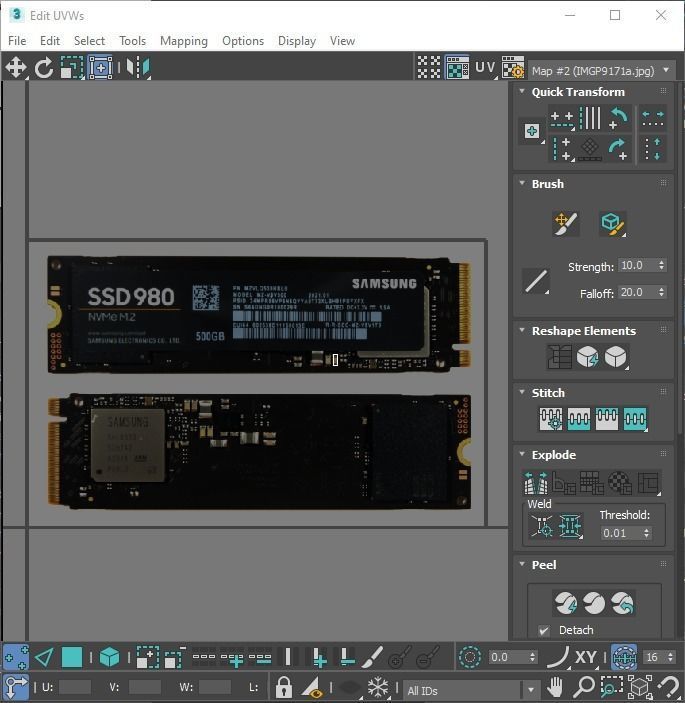The image size is (685, 703).
Task: Click the UV coordinates button
Action: [x=485, y=67]
